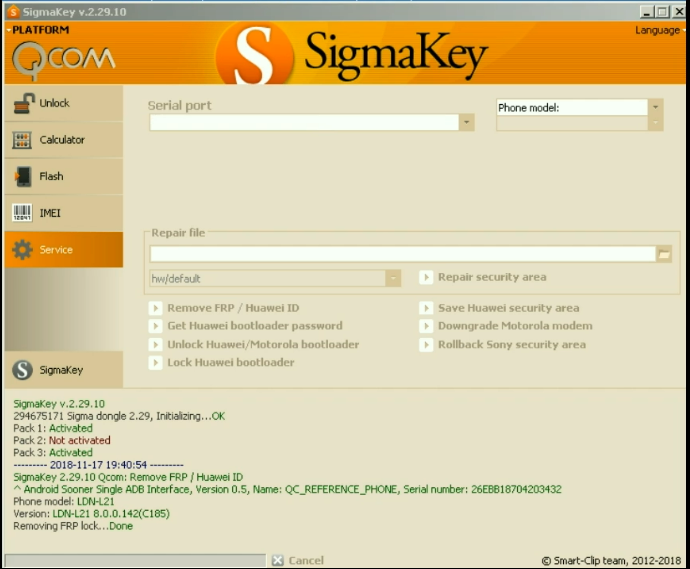Click the Serial port input field

point(305,122)
